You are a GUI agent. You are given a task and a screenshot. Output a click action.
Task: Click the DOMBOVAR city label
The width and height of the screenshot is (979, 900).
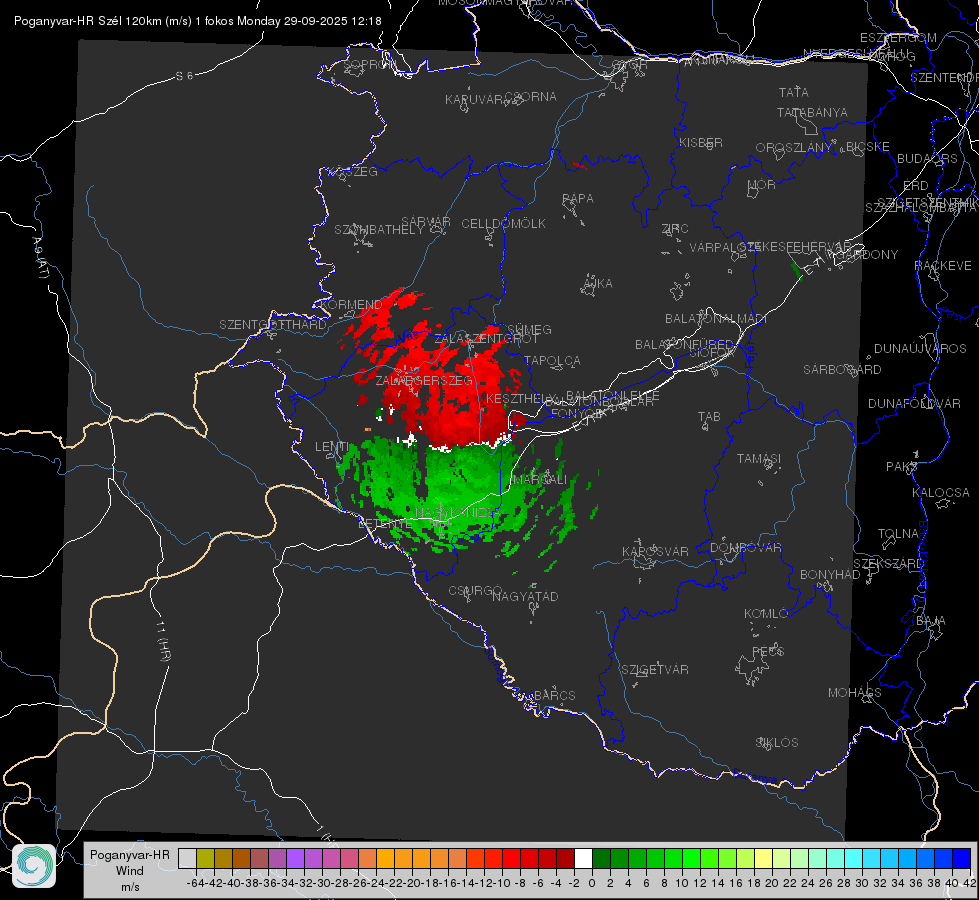(745, 548)
